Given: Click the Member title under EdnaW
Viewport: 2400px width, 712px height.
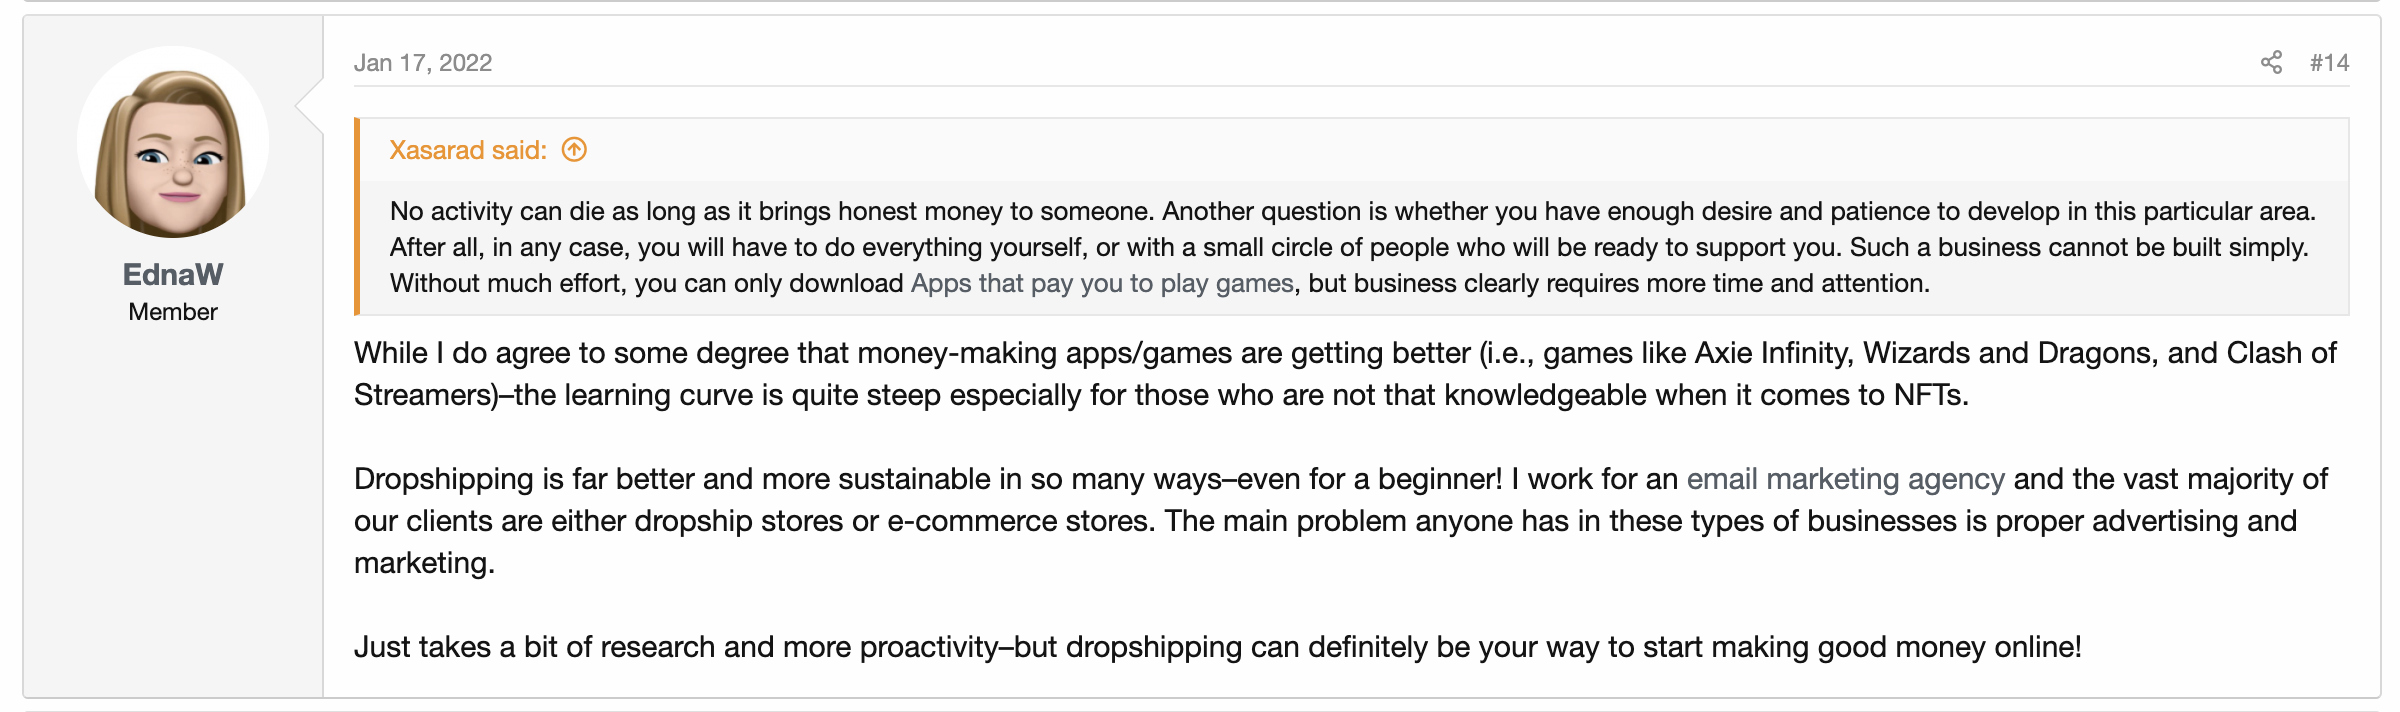Looking at the screenshot, I should 173,312.
